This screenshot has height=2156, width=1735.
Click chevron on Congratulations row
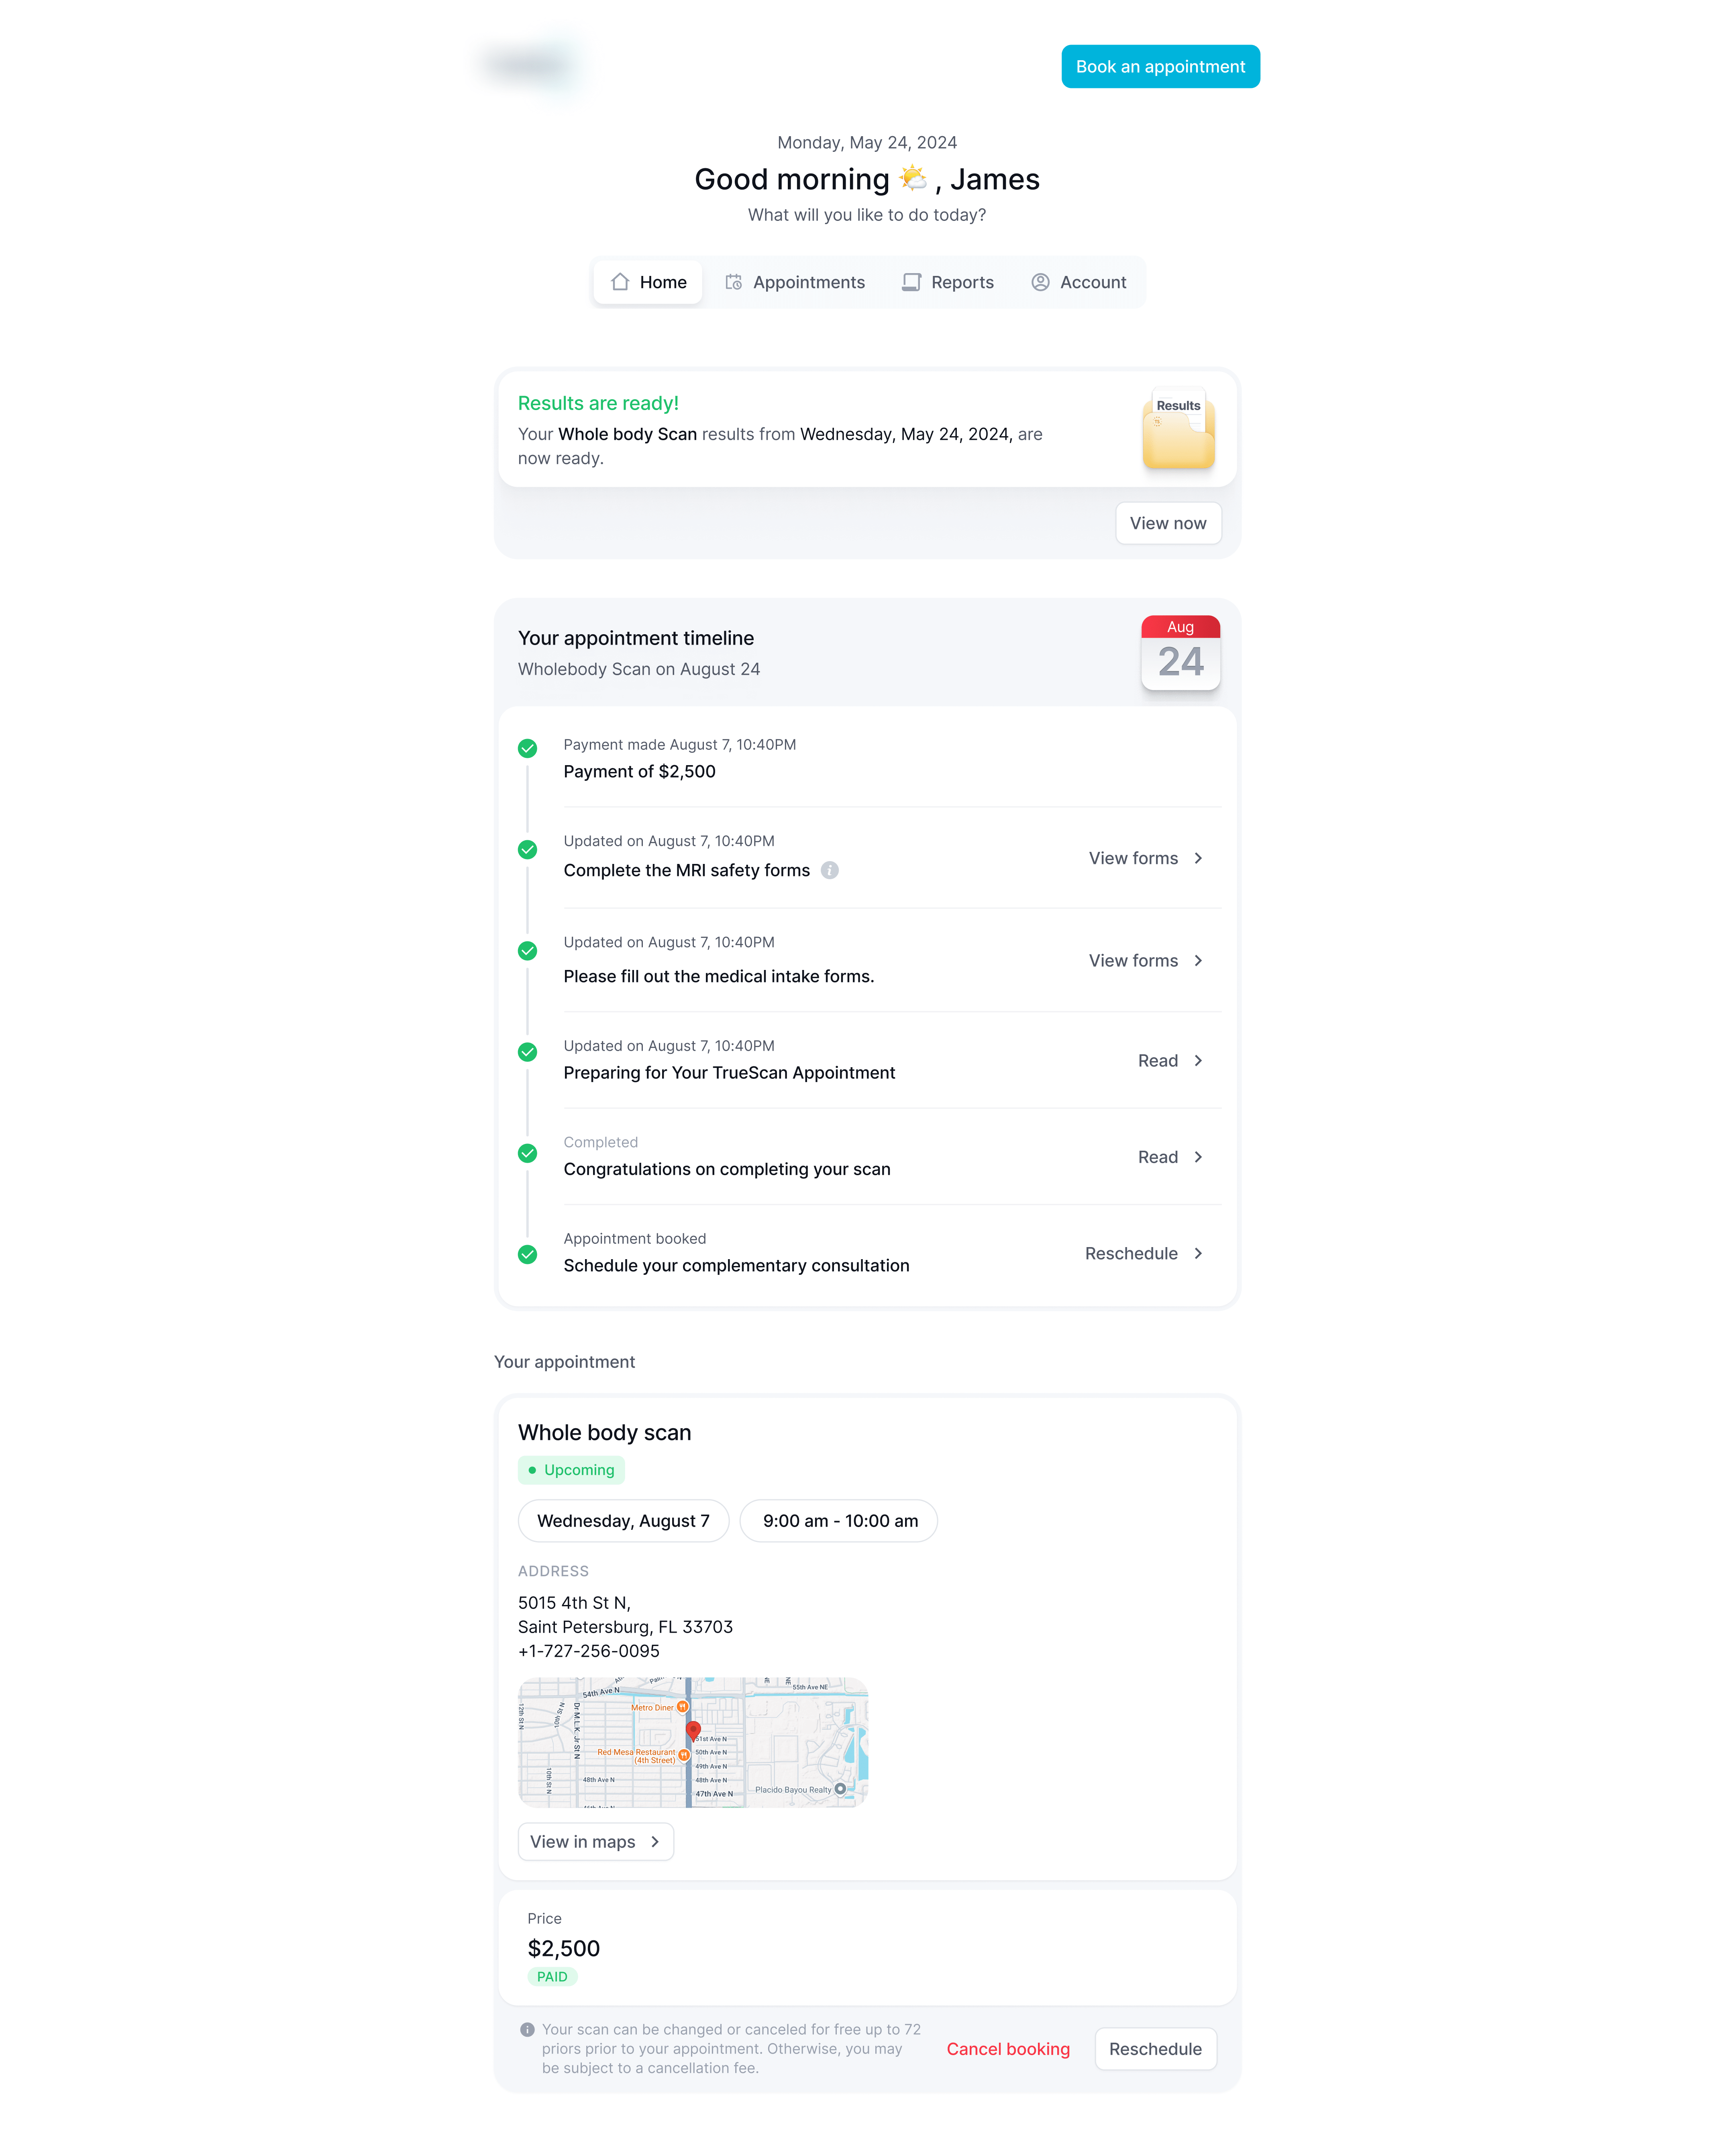click(x=1198, y=1157)
